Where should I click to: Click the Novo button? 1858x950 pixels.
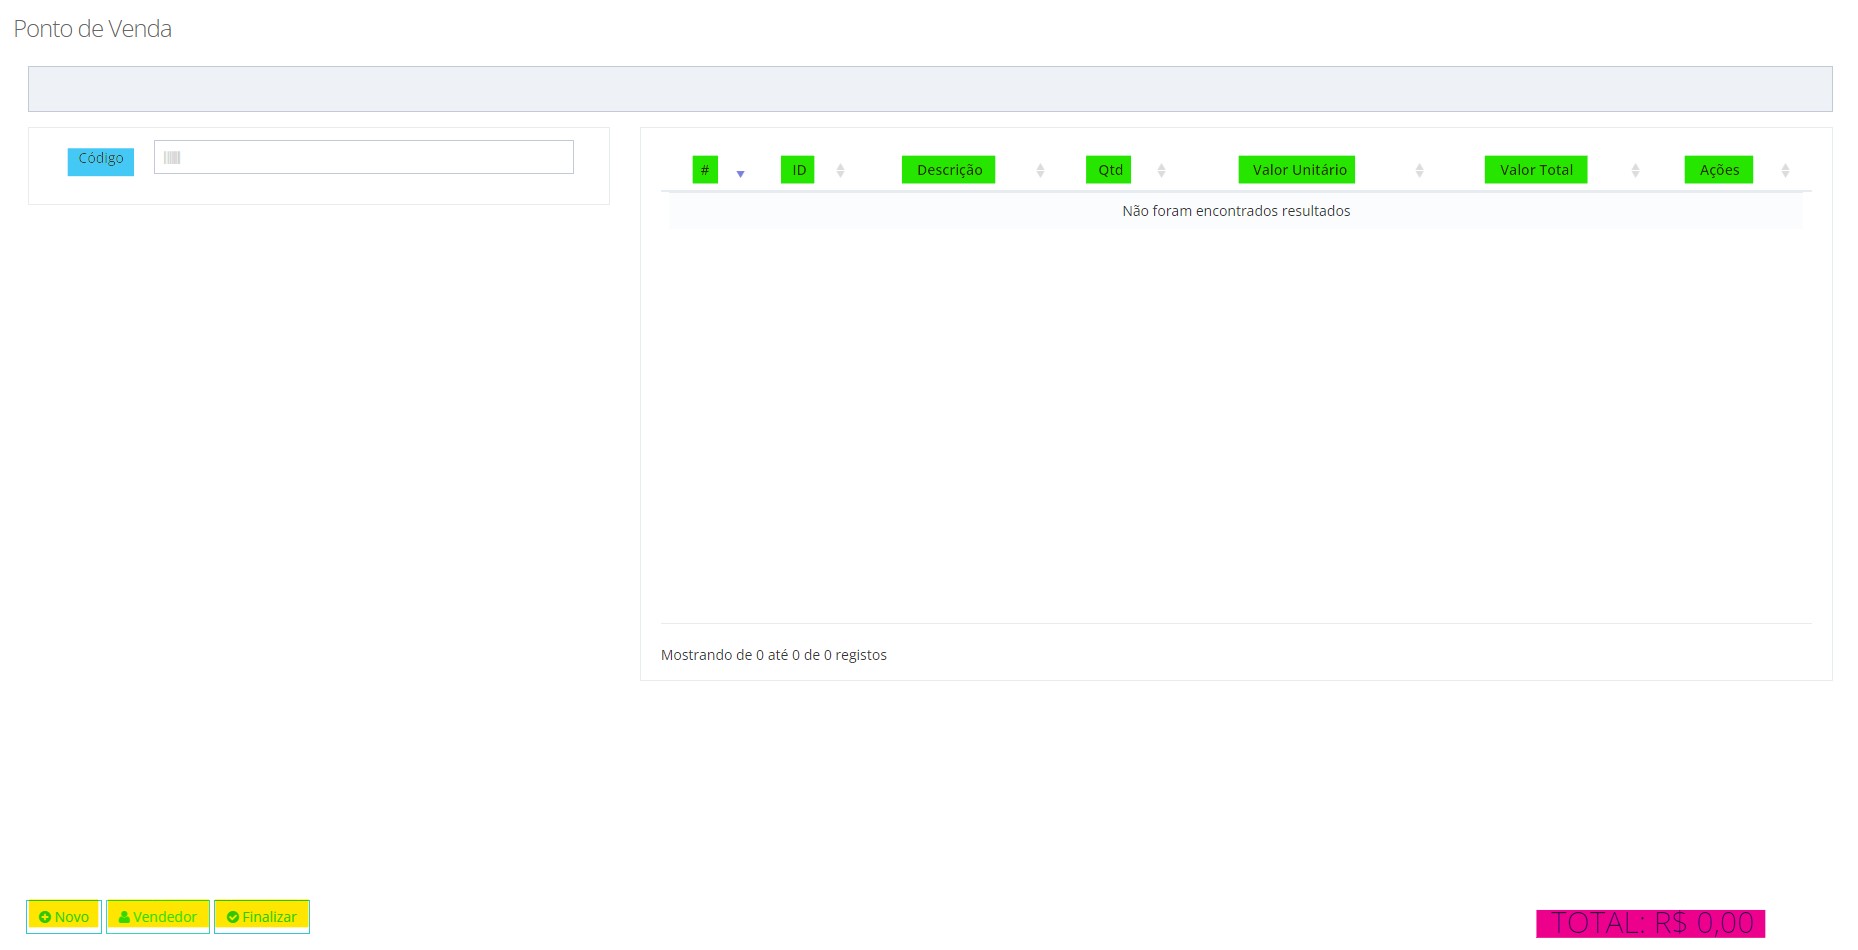(x=64, y=917)
